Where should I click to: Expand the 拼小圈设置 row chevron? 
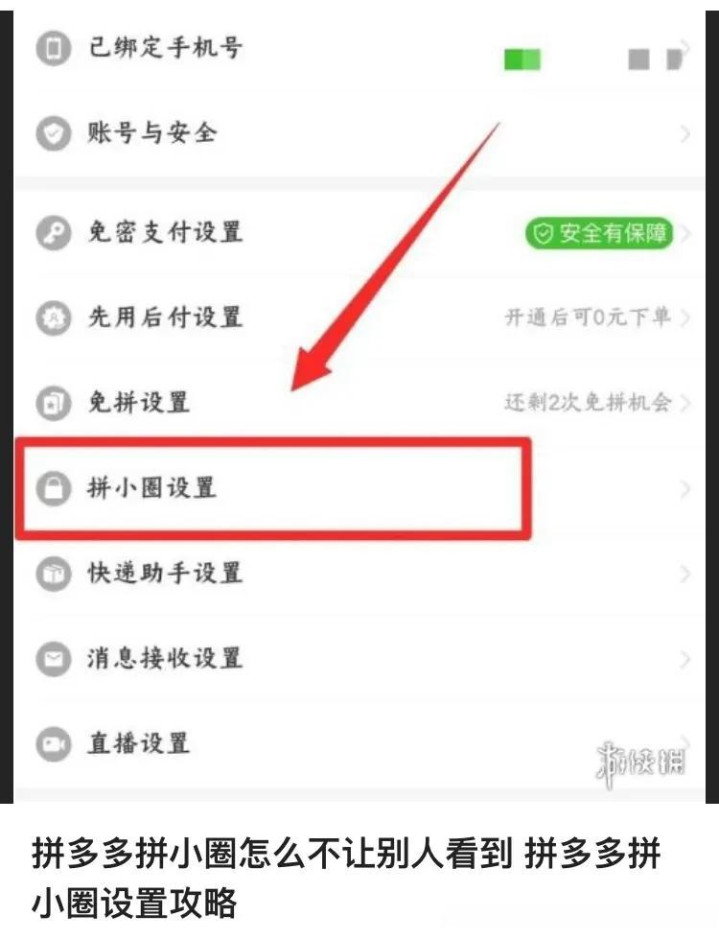[x=685, y=489]
